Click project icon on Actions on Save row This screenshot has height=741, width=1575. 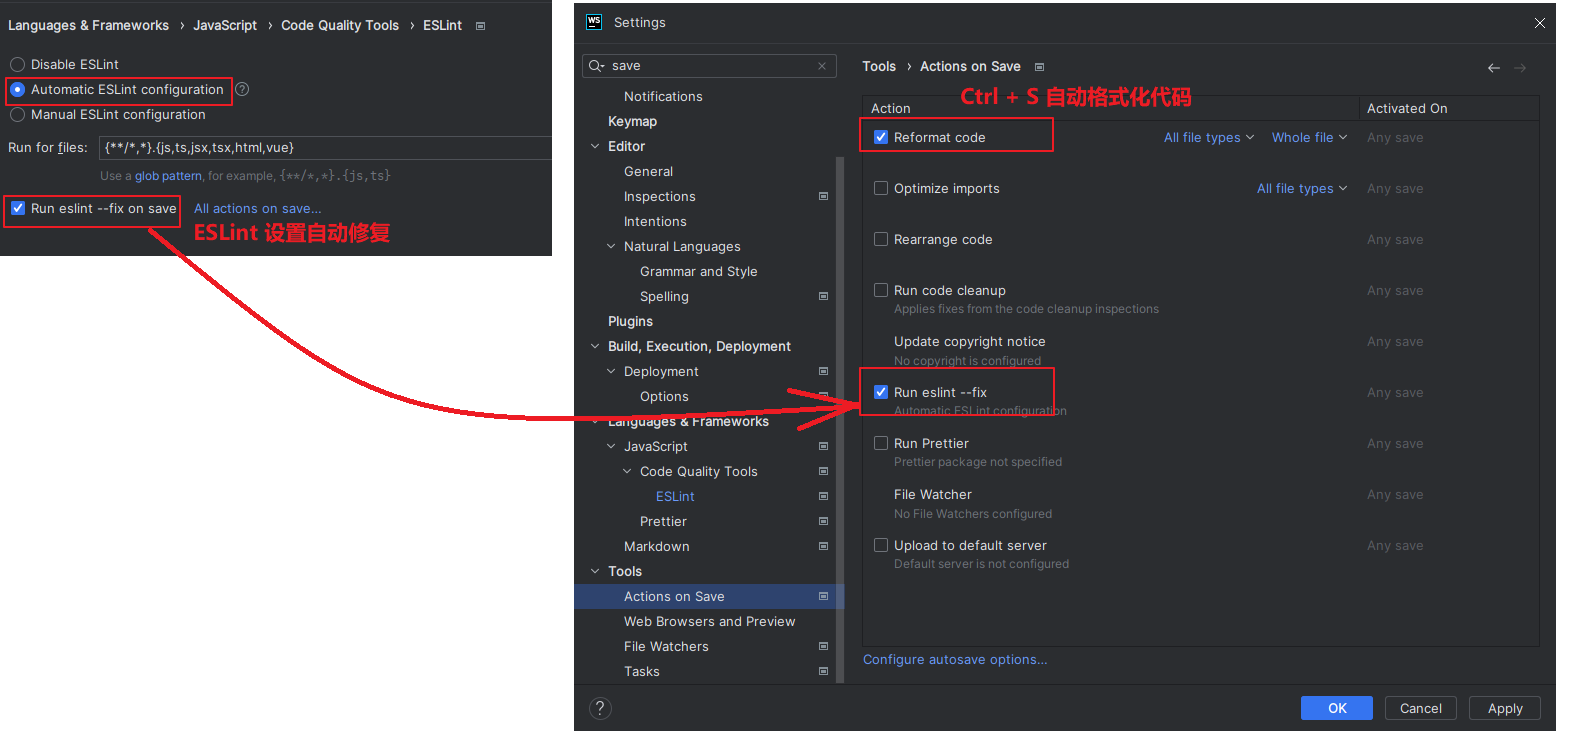click(824, 596)
